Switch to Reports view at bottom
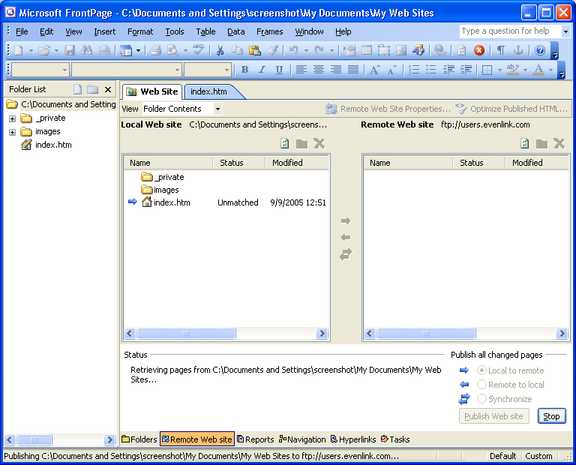The width and height of the screenshot is (576, 465). click(255, 439)
